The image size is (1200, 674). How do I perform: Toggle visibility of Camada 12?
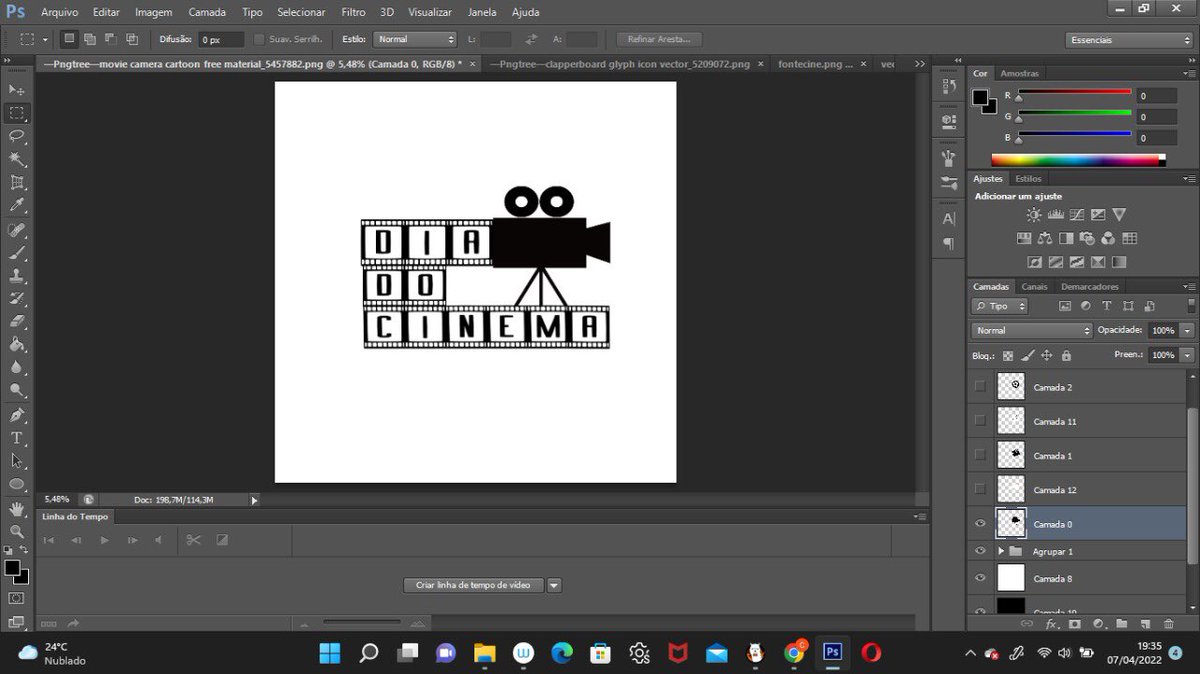click(x=980, y=489)
